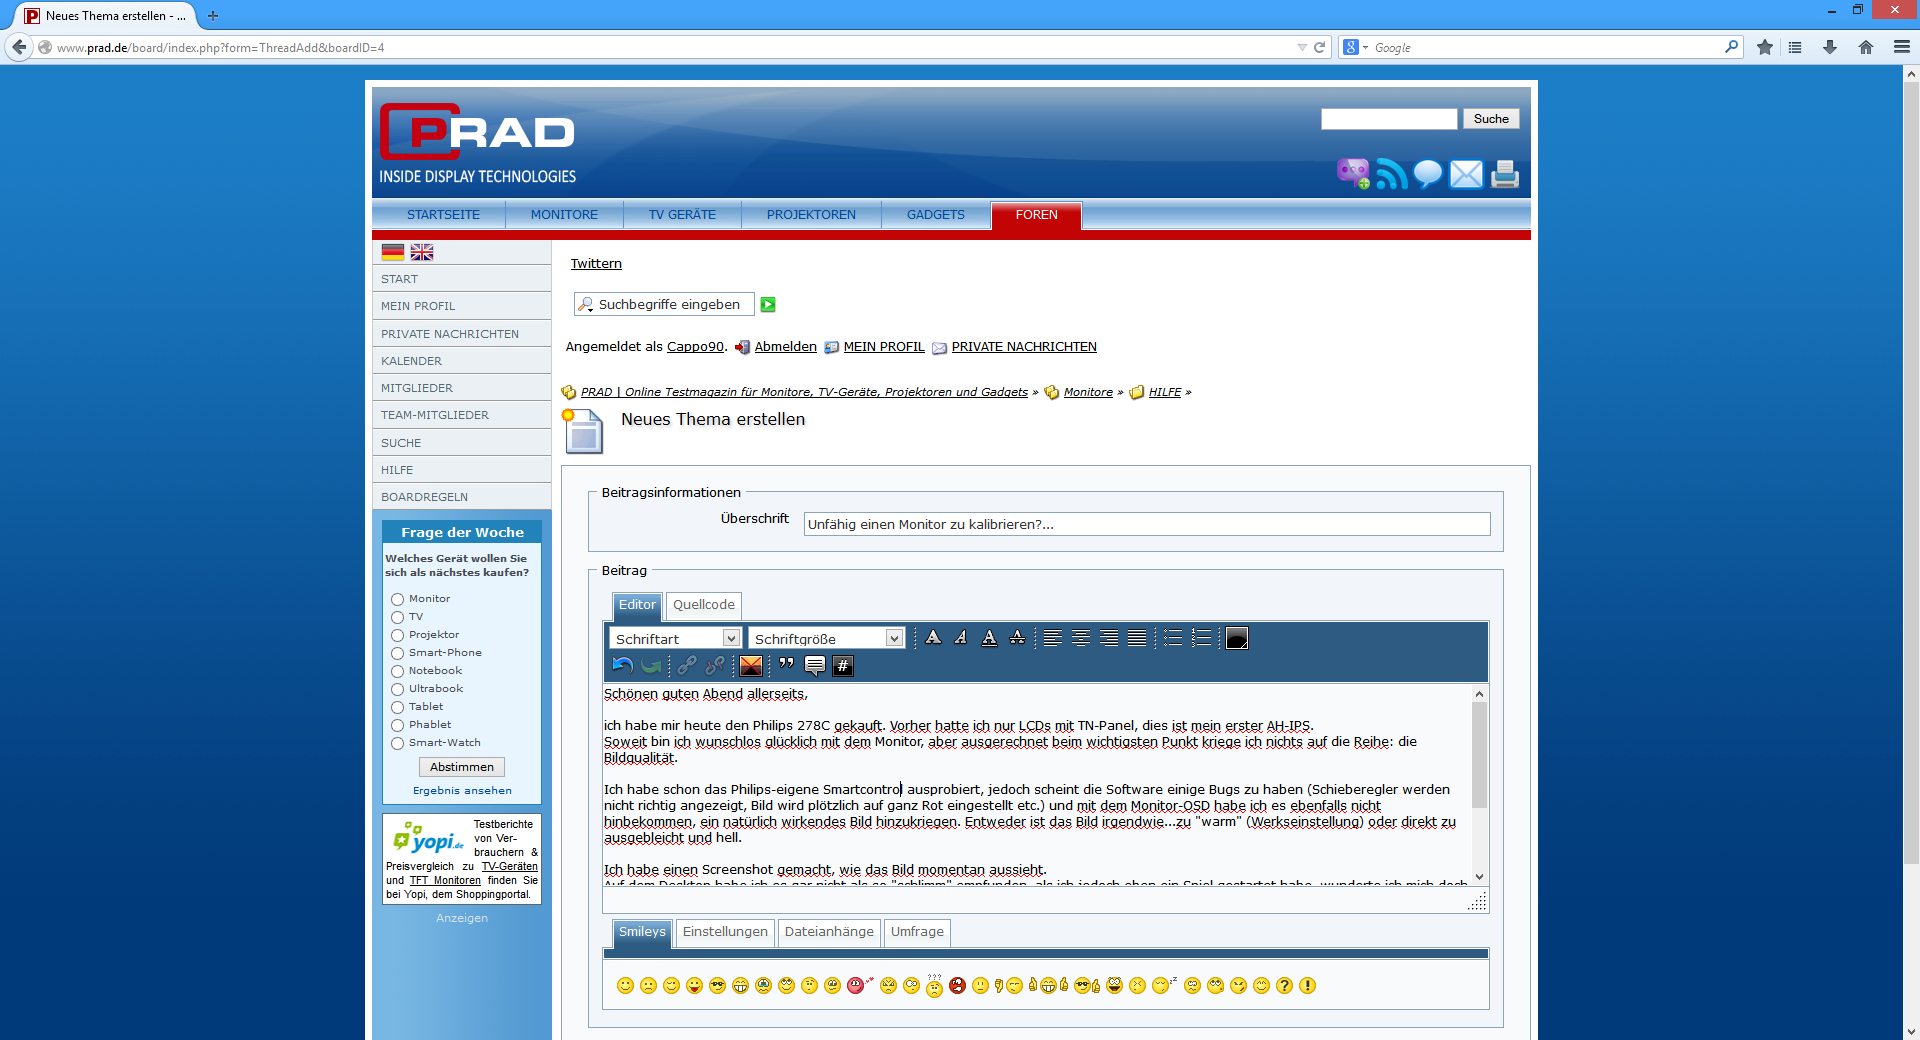The height and width of the screenshot is (1040, 1920).
Task: Click the bold text formatting icon
Action: [x=933, y=638]
